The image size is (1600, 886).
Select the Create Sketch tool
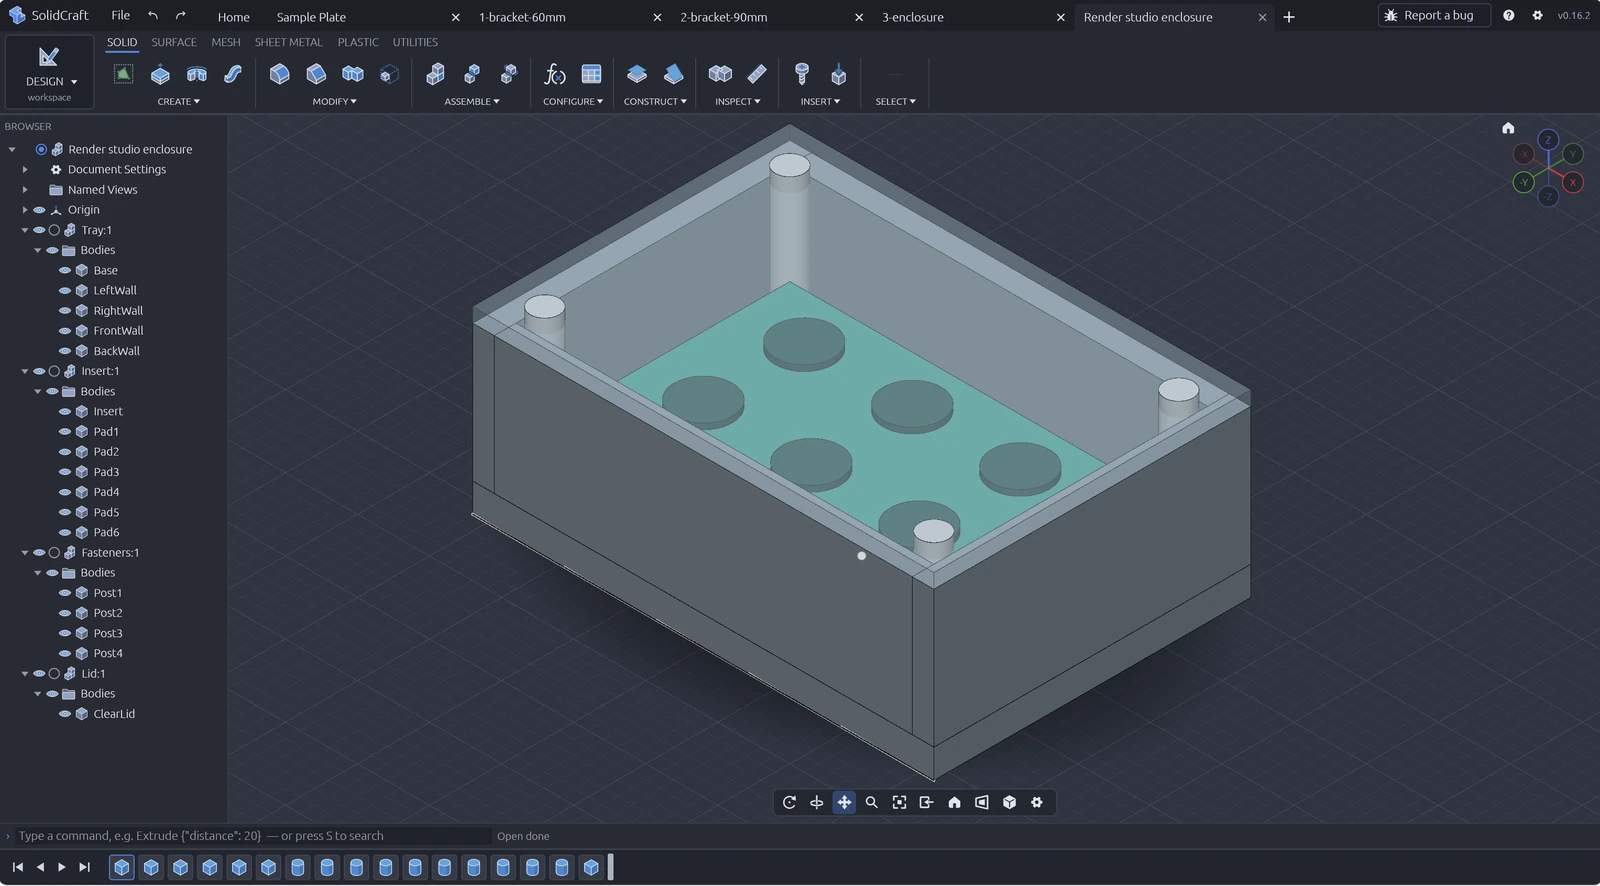(123, 74)
